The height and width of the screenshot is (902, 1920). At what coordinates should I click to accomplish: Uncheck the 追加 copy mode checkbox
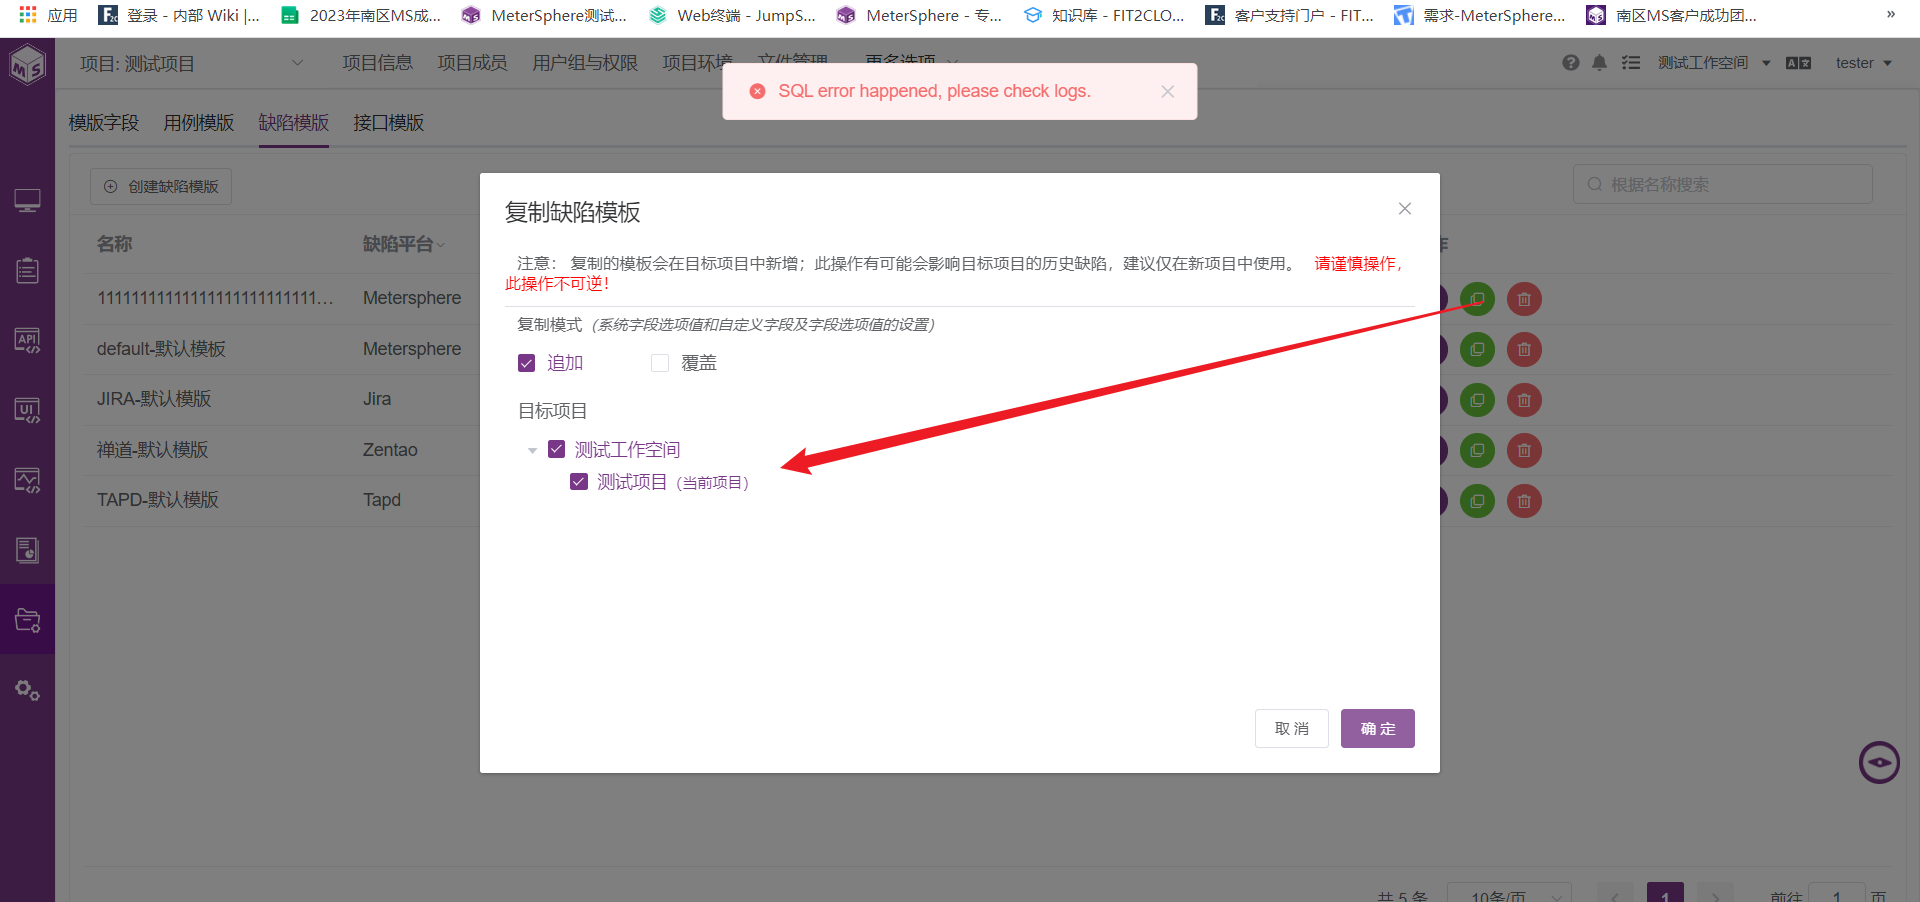click(526, 363)
